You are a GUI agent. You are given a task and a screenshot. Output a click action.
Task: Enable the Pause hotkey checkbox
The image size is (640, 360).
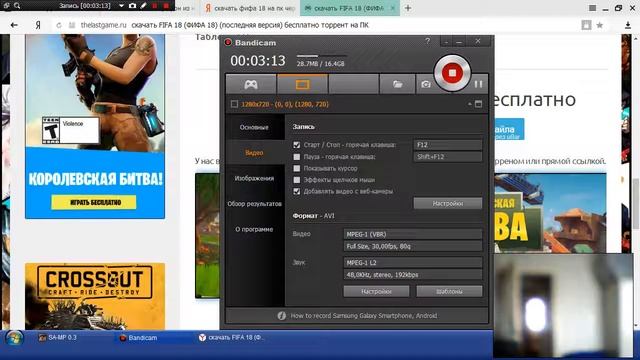coord(297,157)
